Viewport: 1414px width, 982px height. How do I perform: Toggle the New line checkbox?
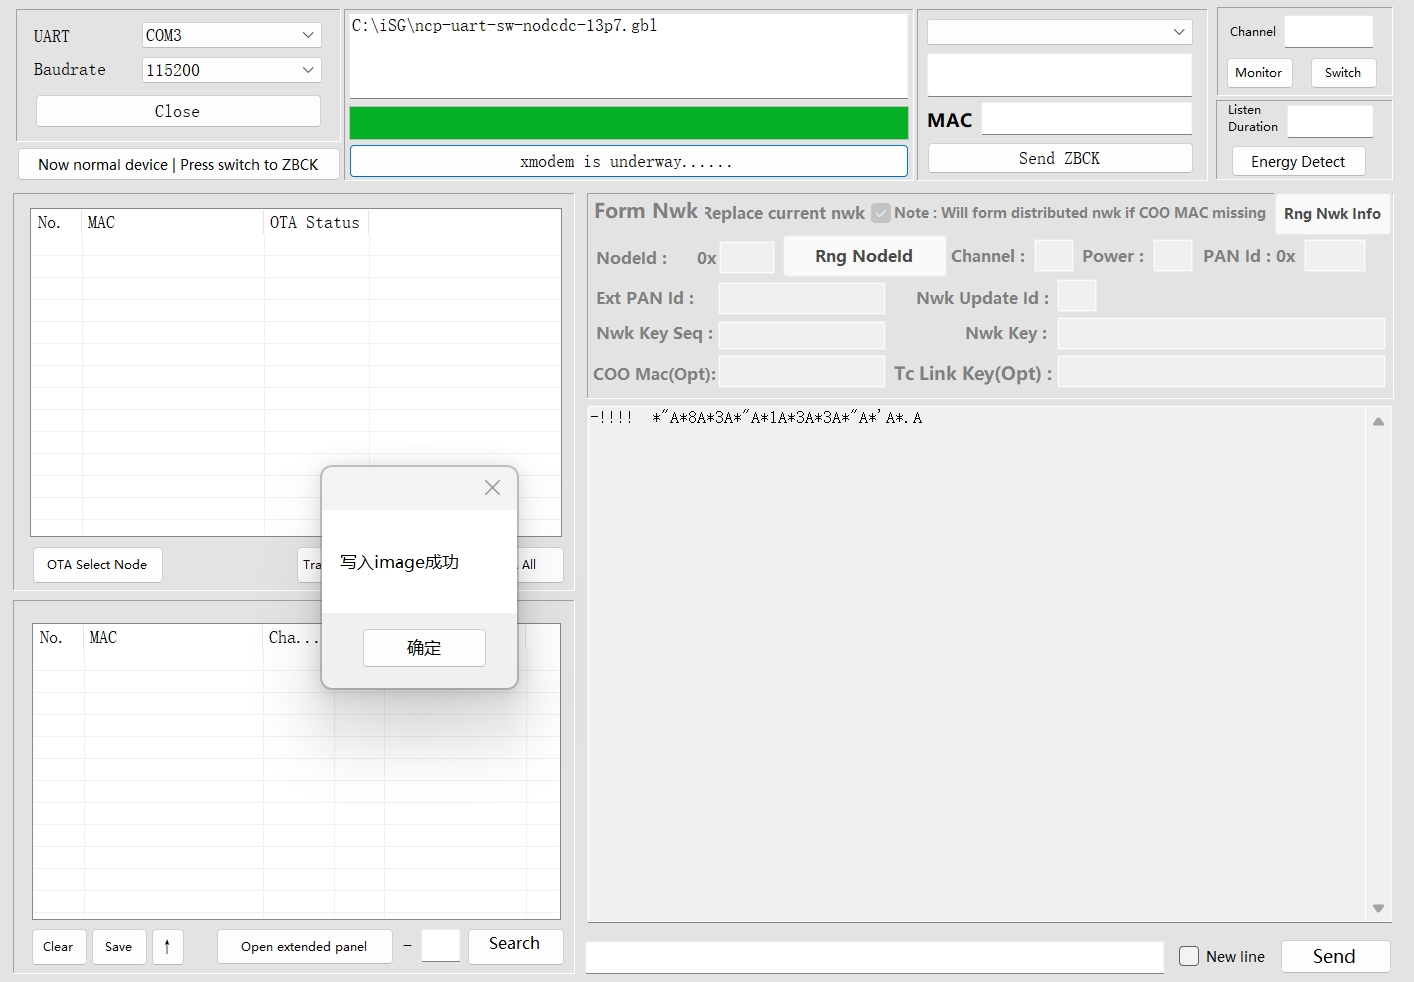click(x=1189, y=956)
